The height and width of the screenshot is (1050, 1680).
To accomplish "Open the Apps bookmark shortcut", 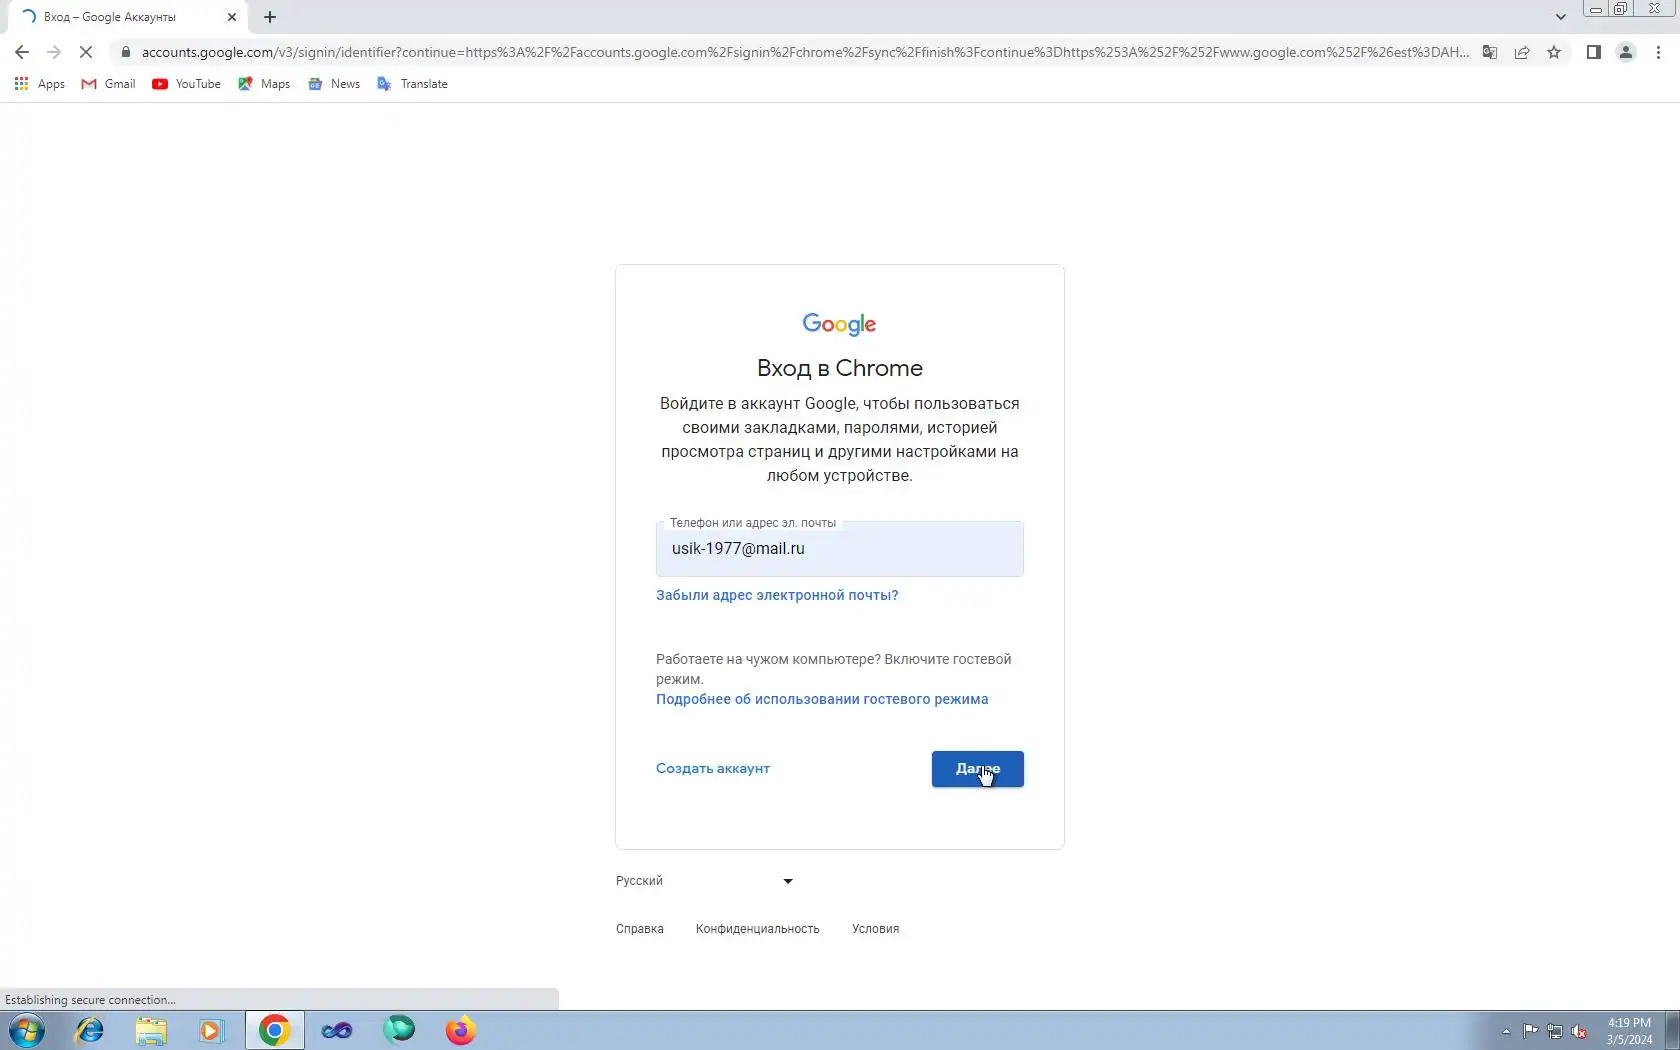I will [40, 84].
